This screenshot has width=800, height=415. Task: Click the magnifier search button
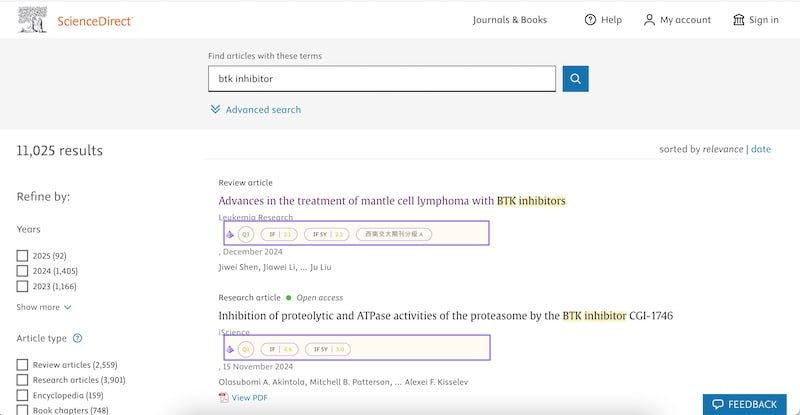click(x=575, y=79)
